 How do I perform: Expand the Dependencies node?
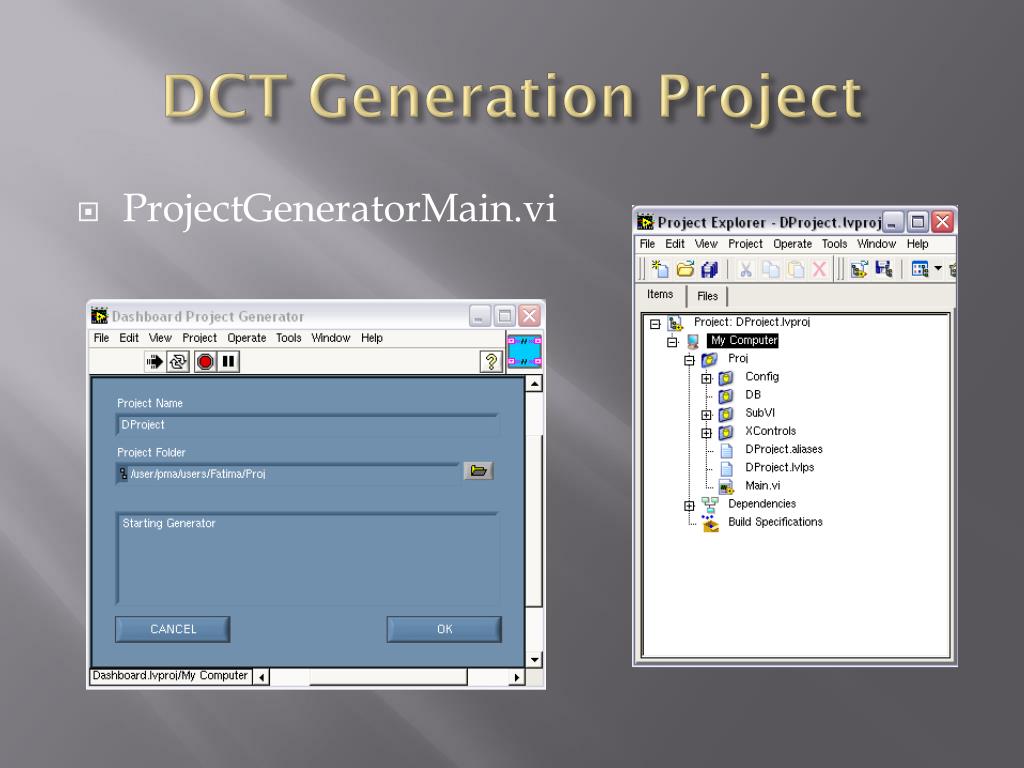click(x=690, y=505)
